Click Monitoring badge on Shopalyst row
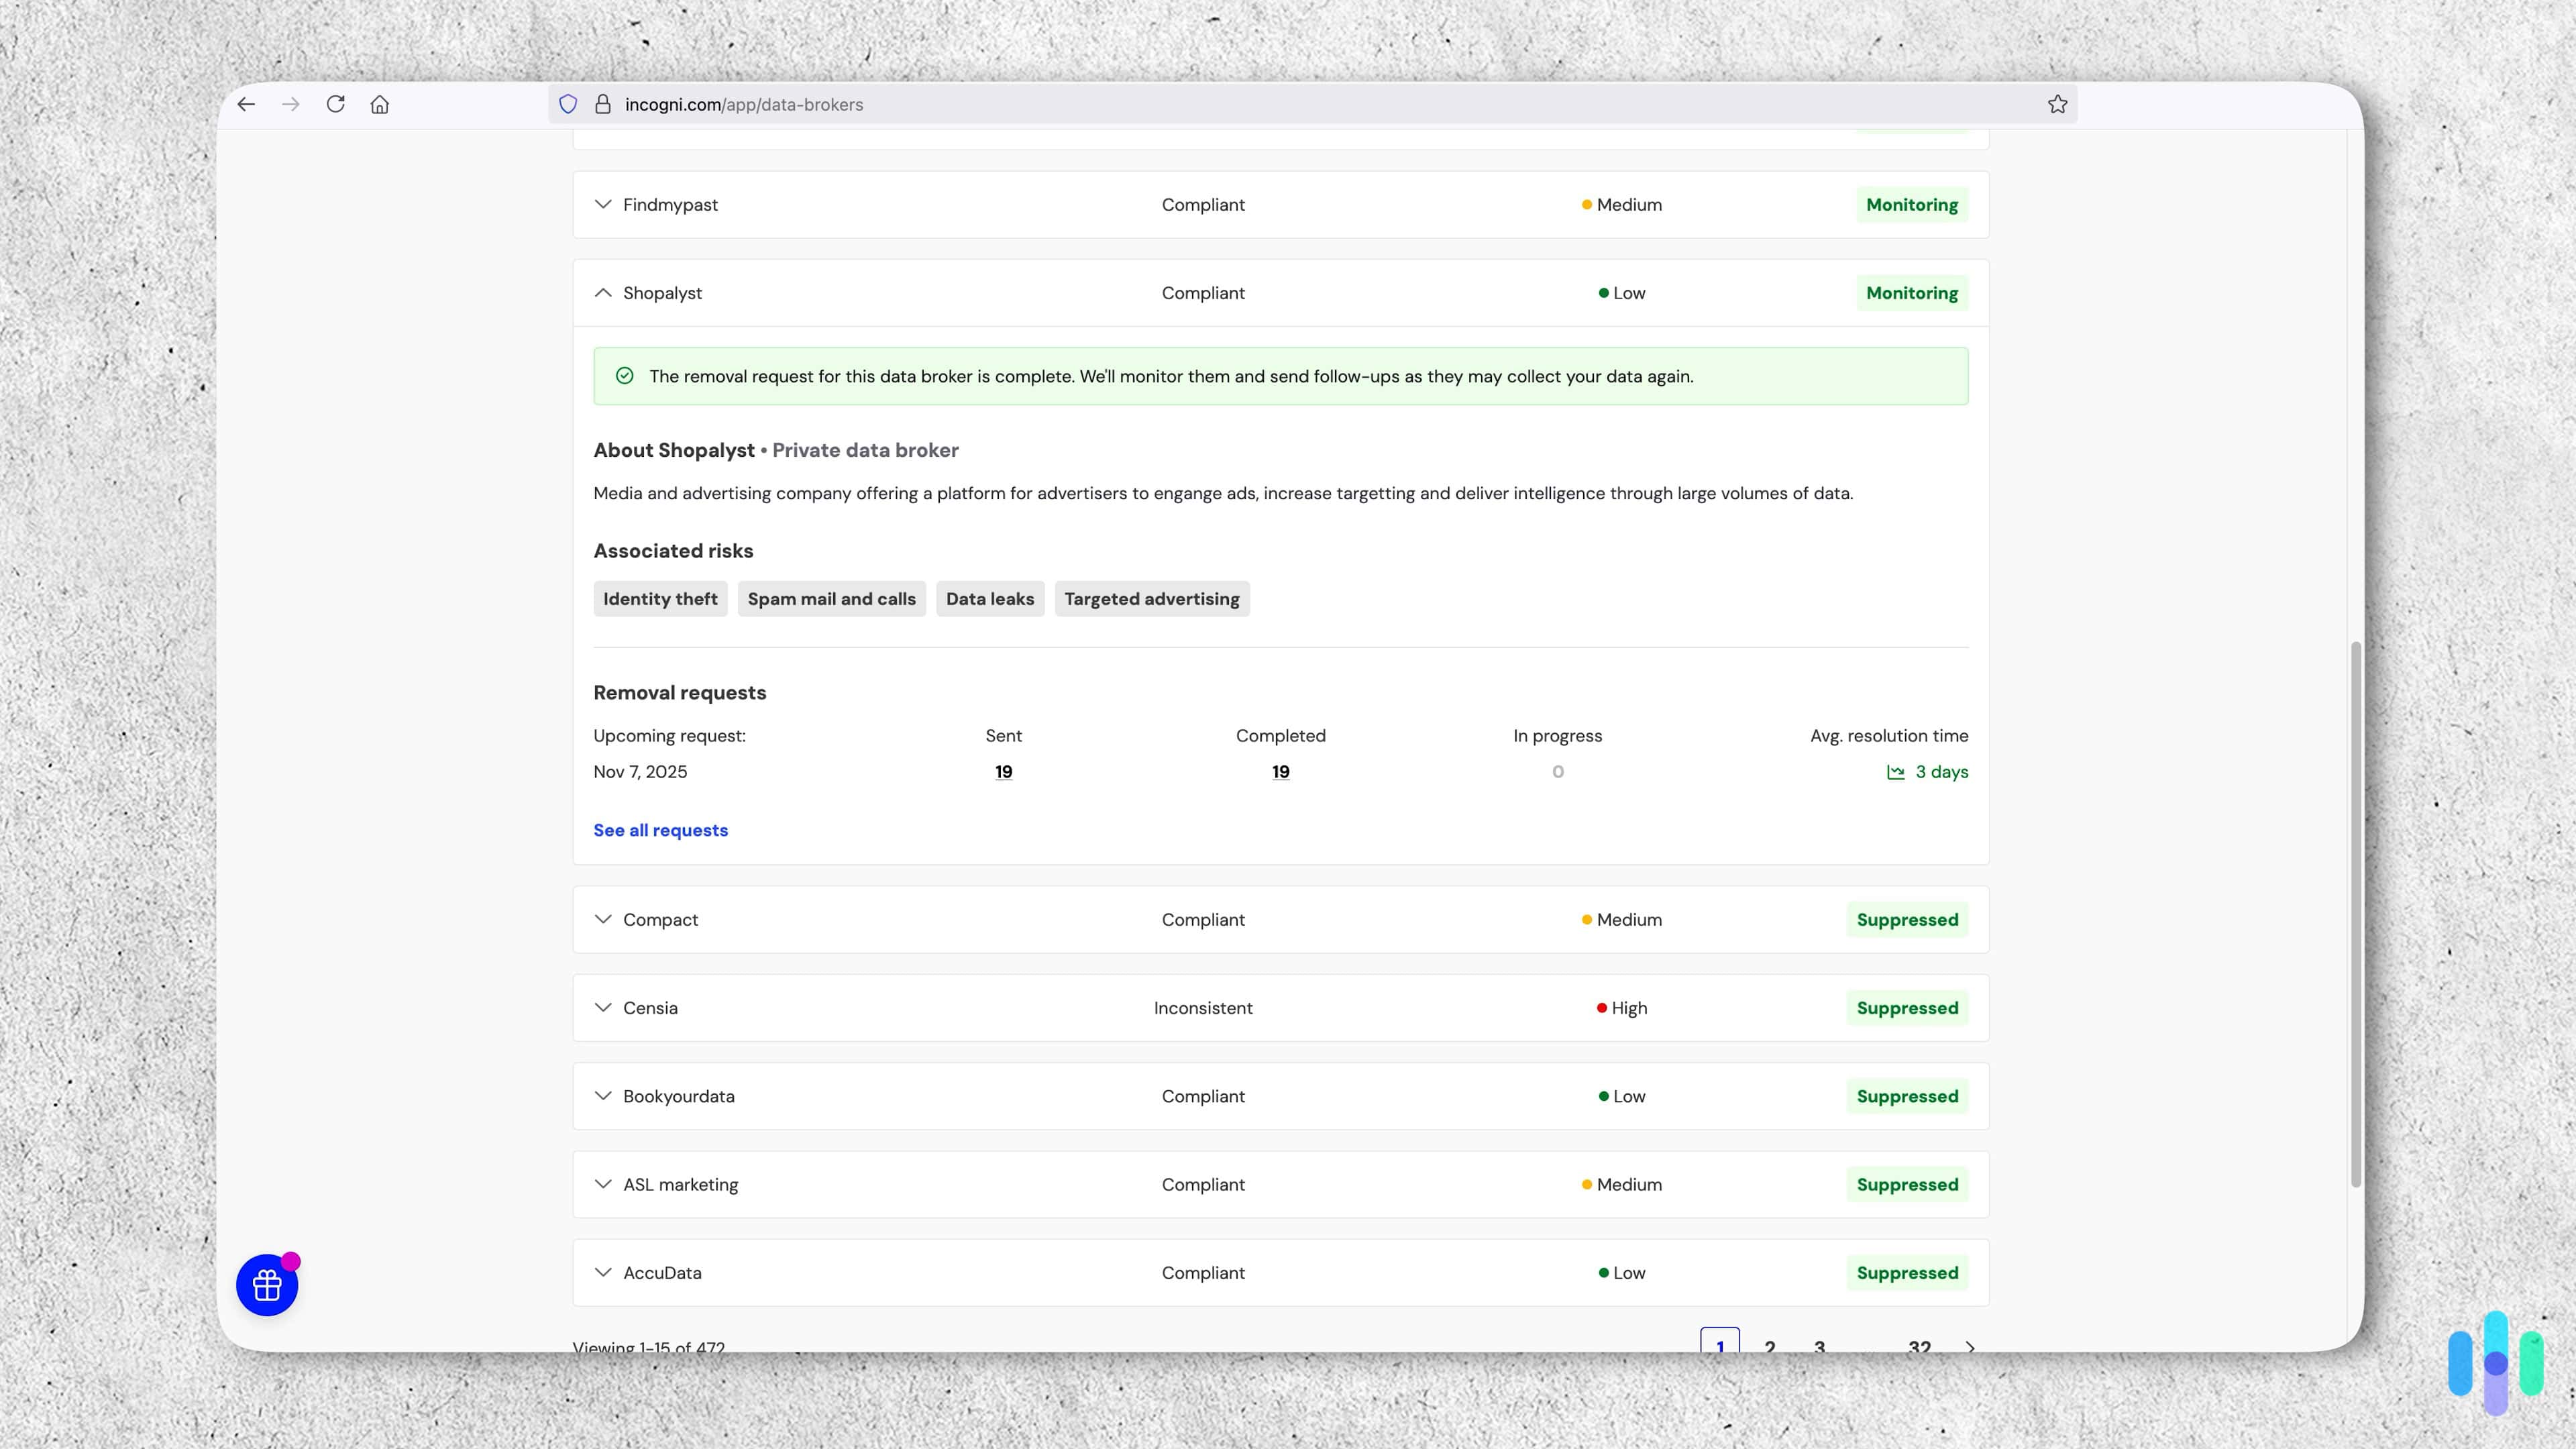Image resolution: width=2576 pixels, height=1449 pixels. point(1912,293)
